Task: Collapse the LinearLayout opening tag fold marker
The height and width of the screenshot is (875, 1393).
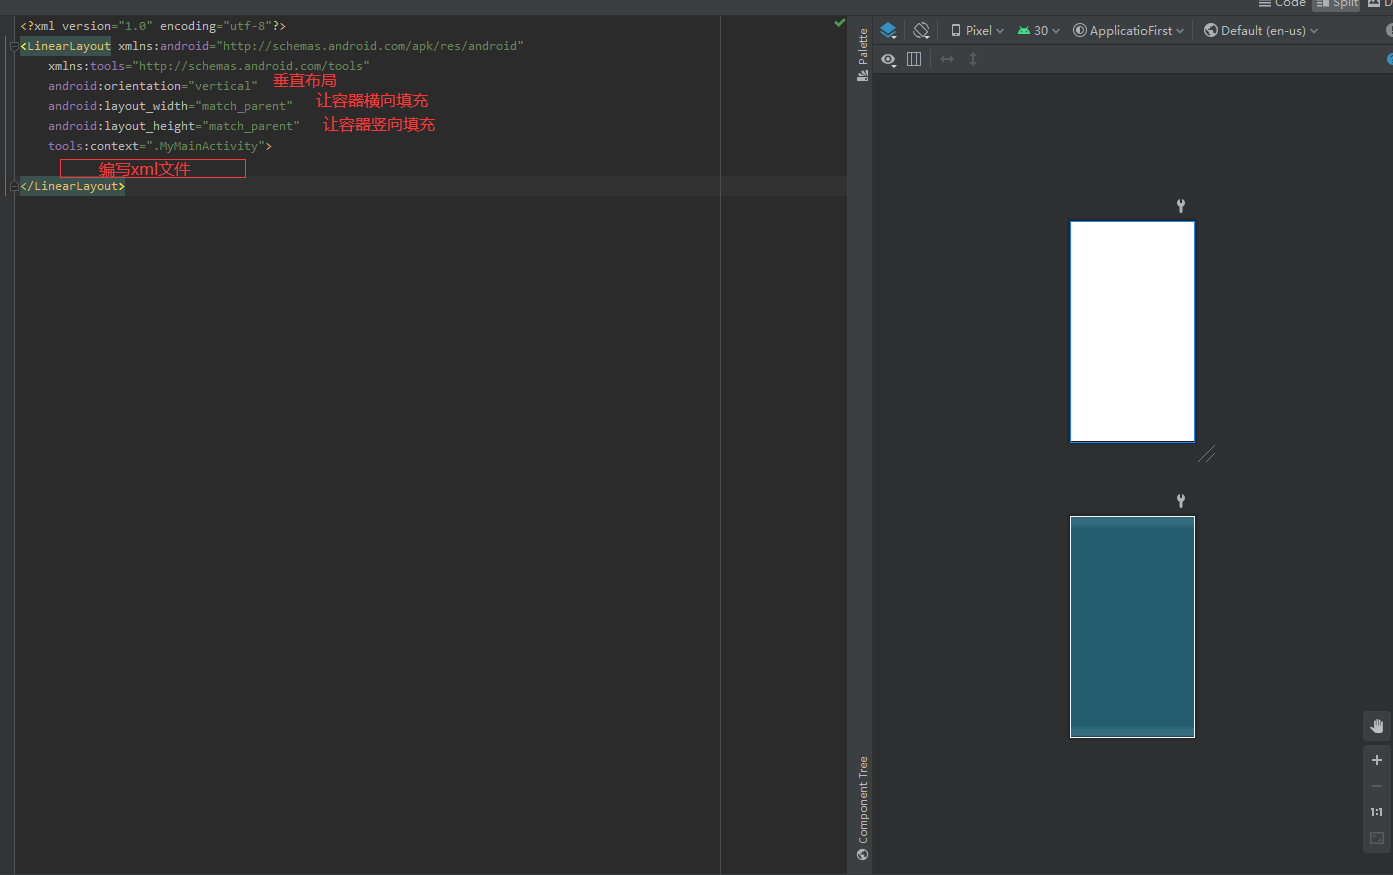Action: [14, 46]
